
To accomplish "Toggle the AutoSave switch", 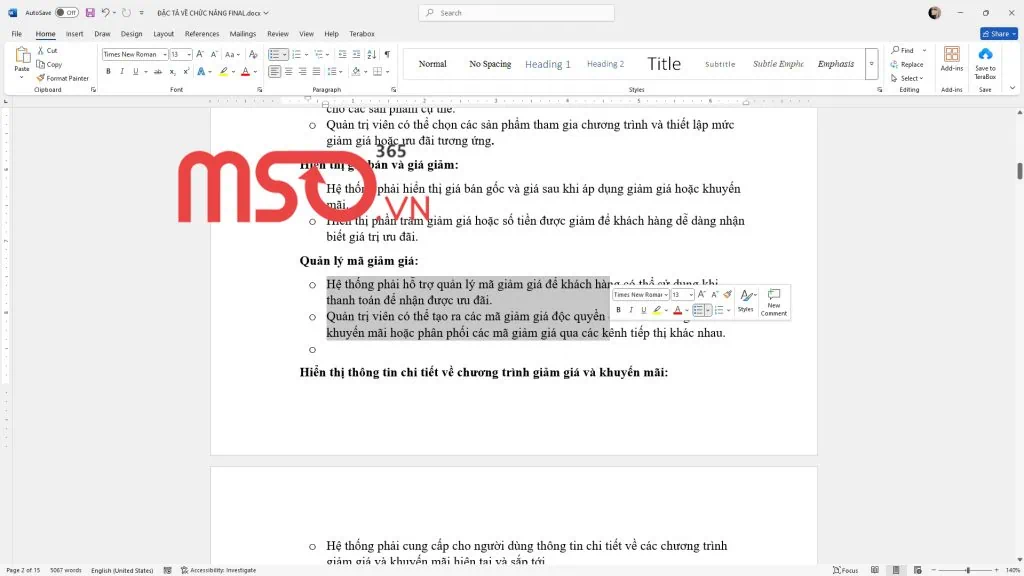I will (66, 13).
